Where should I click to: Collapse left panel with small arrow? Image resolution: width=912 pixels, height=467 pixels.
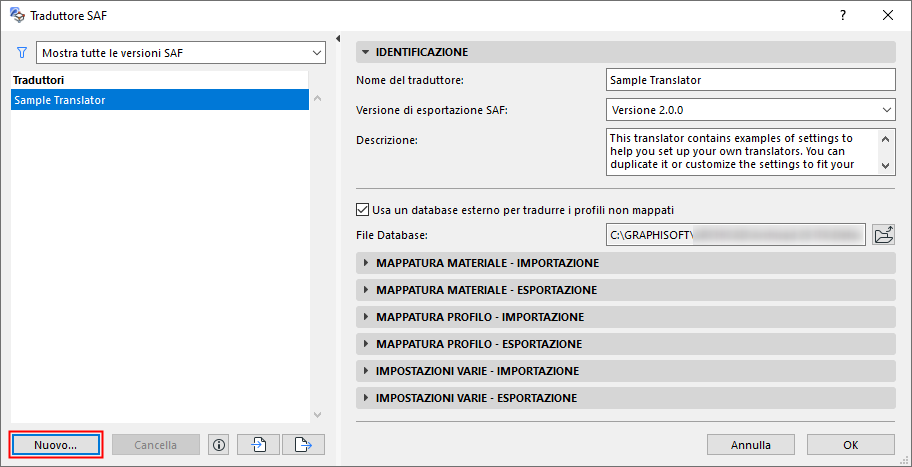pyautogui.click(x=338, y=38)
